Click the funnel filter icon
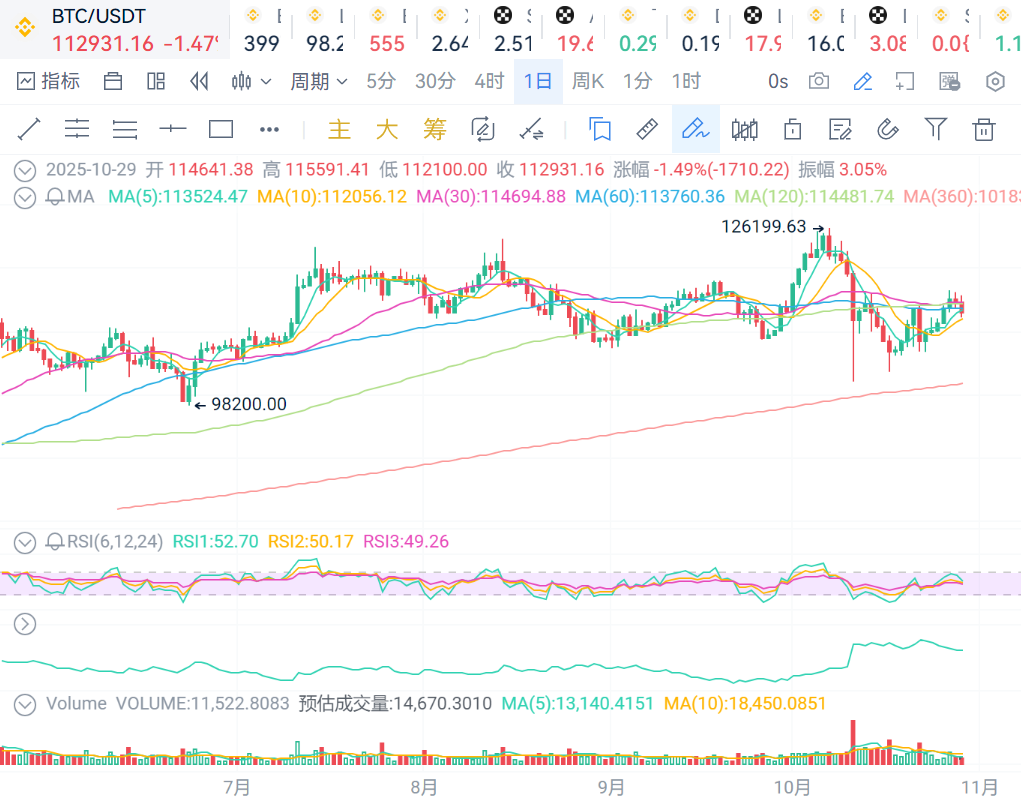Viewport: 1021px width, 807px height. tap(936, 129)
